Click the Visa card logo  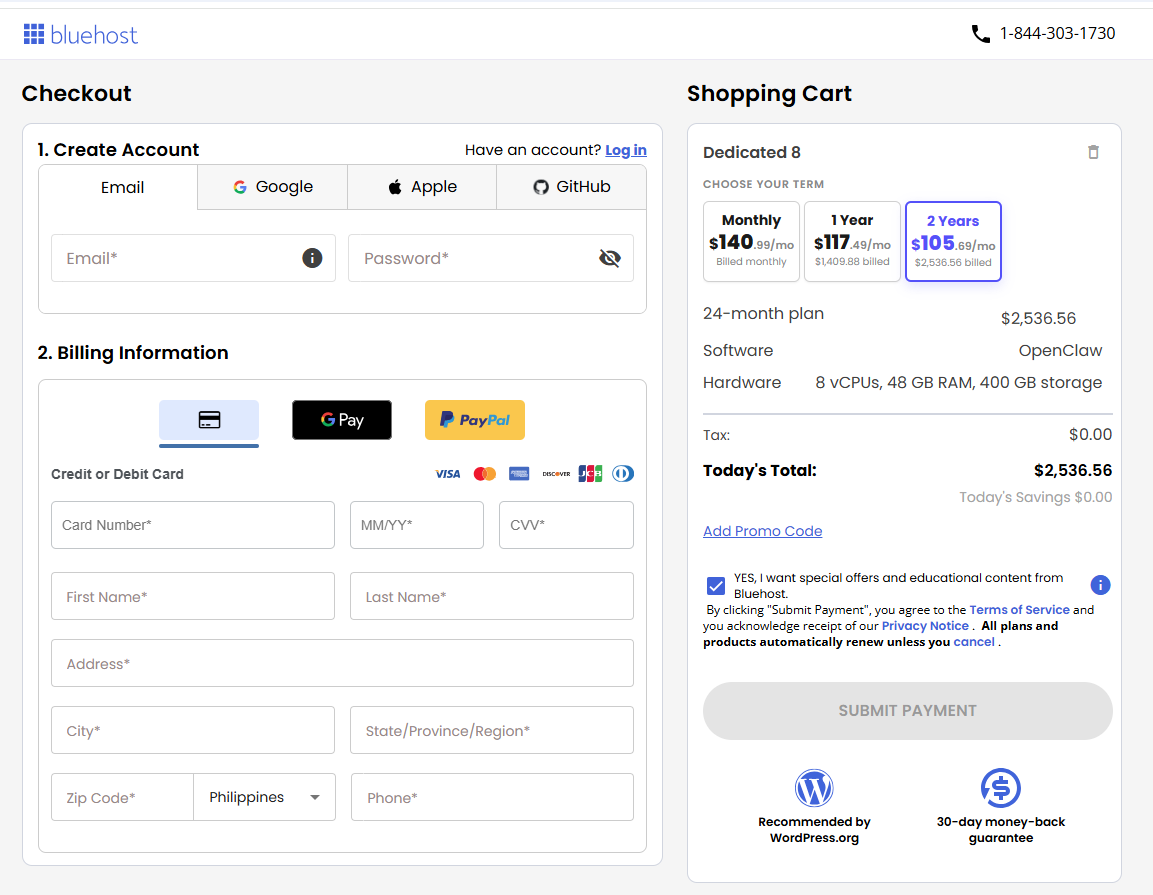448,474
